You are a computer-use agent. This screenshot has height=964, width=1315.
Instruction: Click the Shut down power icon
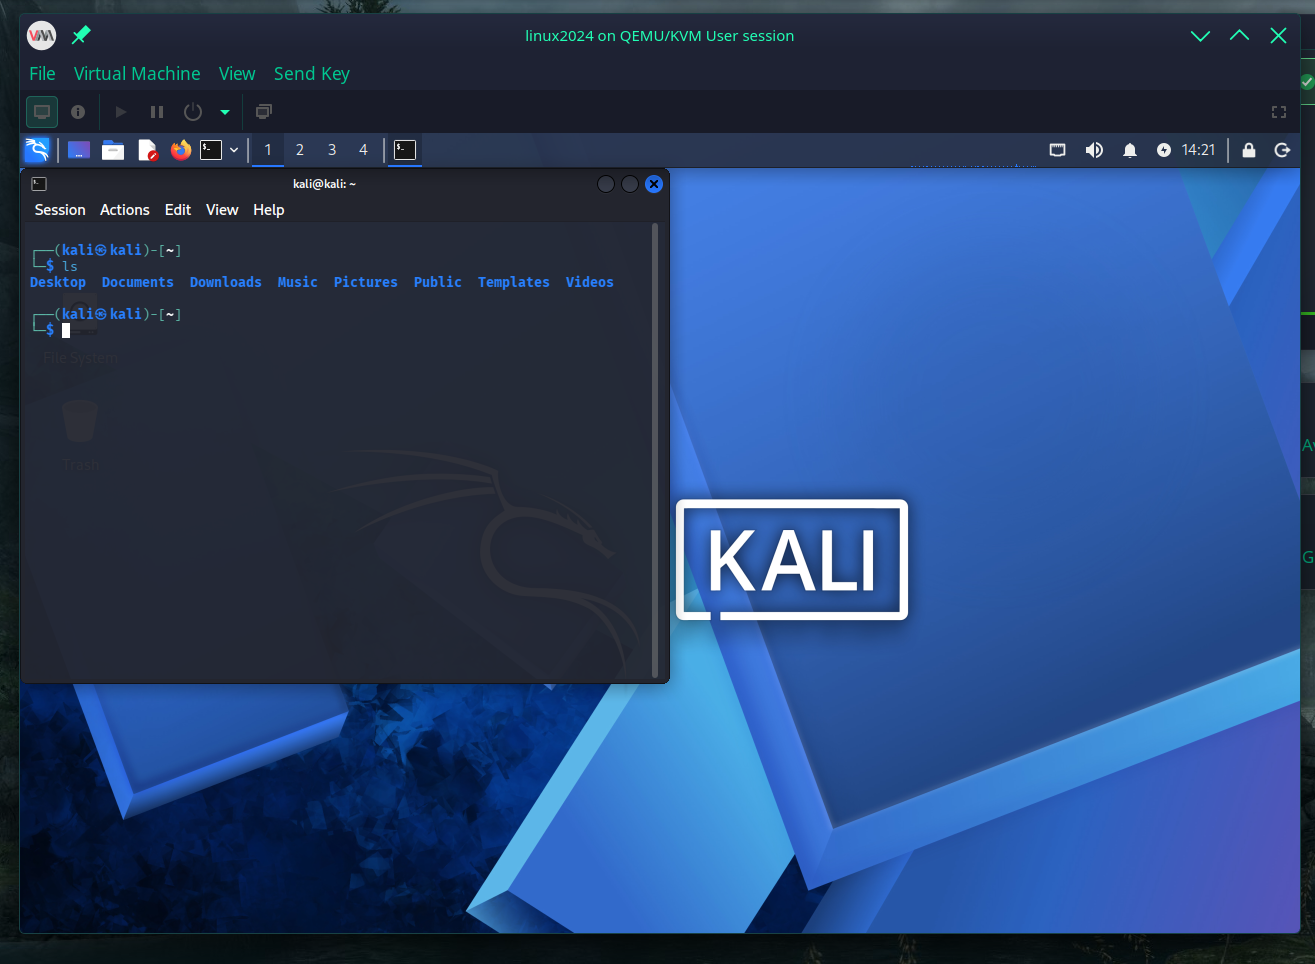coord(193,112)
